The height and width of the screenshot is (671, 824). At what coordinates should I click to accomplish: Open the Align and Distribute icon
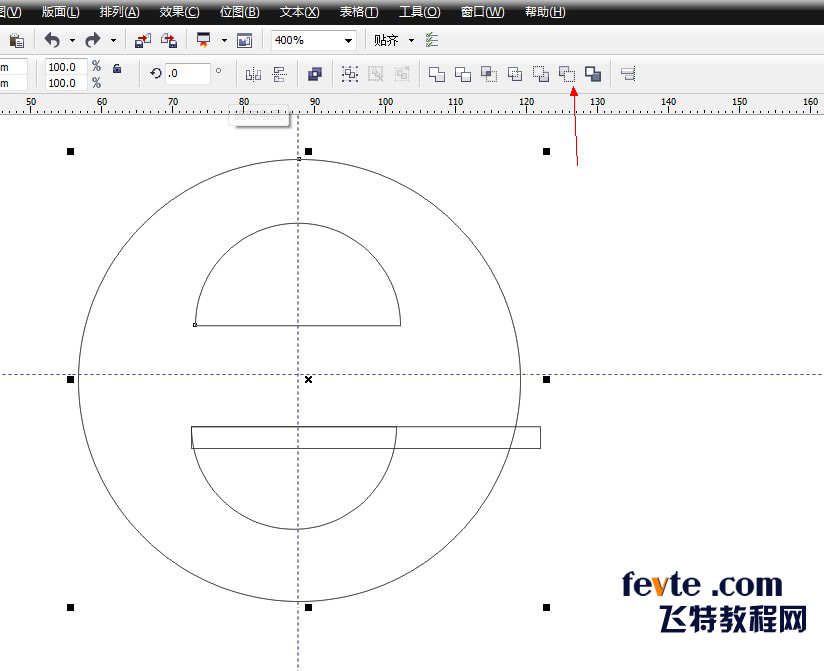tap(629, 74)
